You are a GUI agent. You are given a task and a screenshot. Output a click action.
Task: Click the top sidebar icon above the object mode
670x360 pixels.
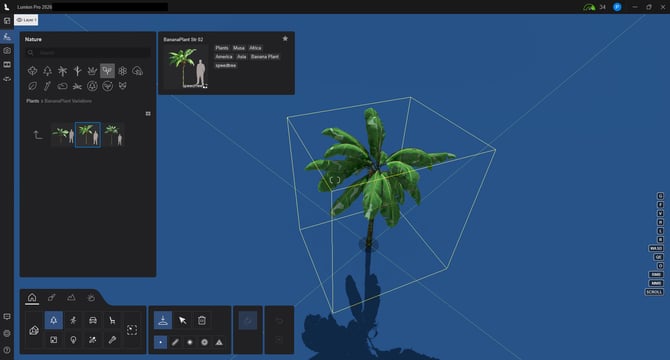(7, 20)
